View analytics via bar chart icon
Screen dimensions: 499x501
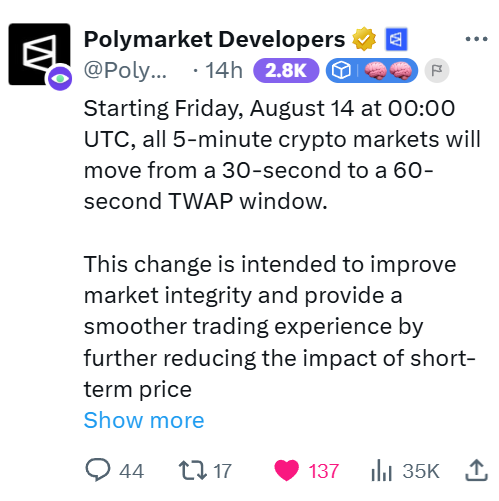click(381, 470)
